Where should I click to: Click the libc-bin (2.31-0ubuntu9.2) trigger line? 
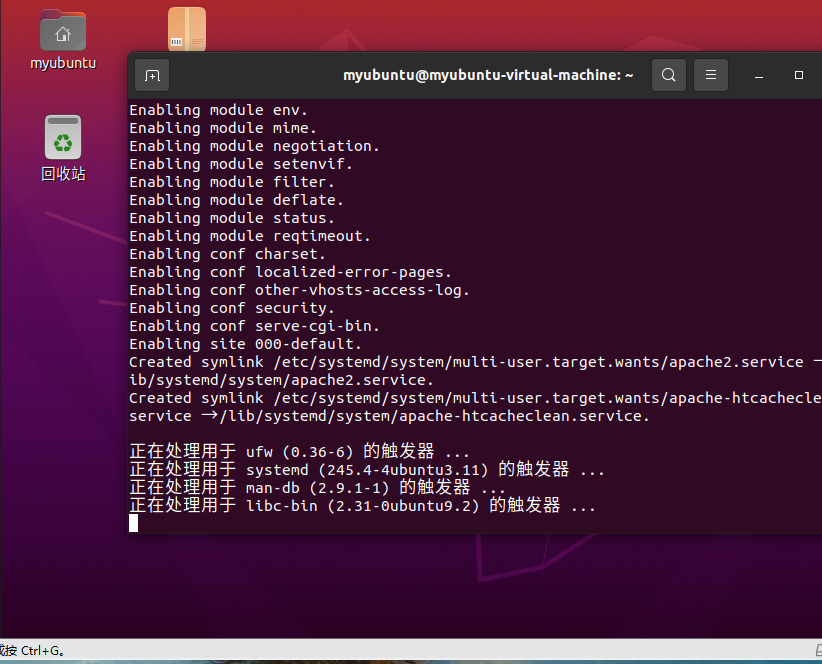point(363,505)
